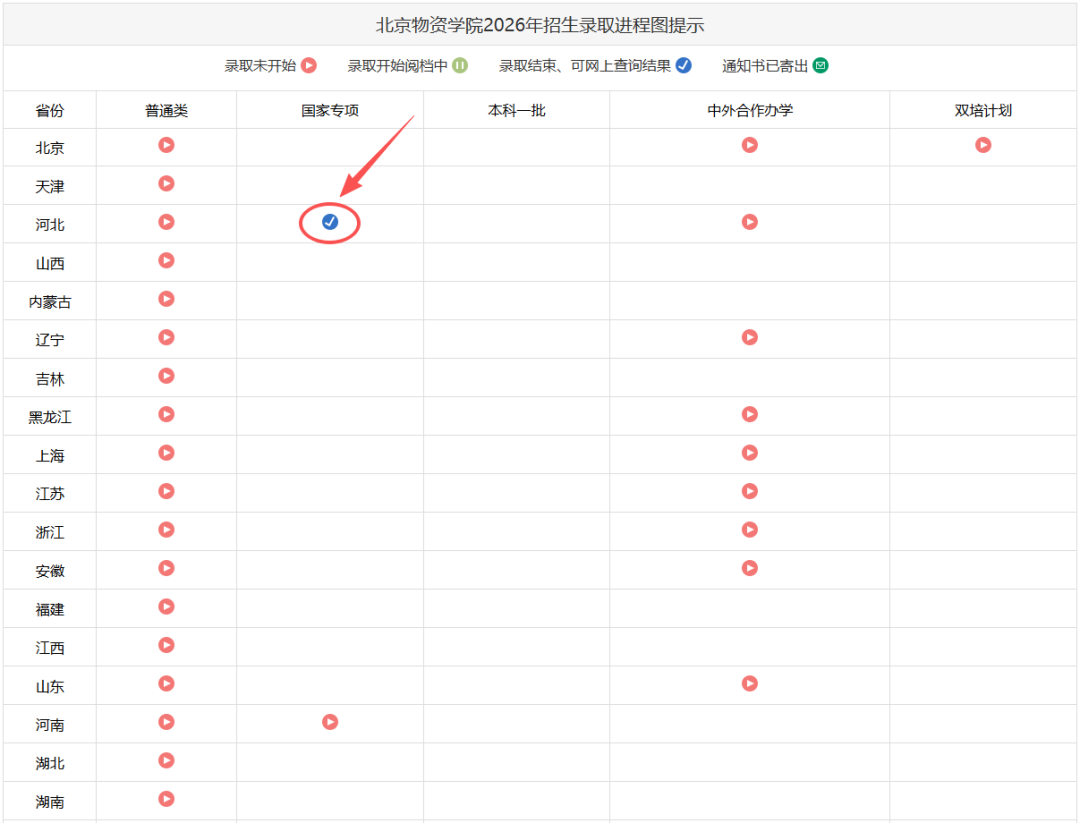Click the 浙江 province cell
1080x823 pixels.
coord(50,533)
